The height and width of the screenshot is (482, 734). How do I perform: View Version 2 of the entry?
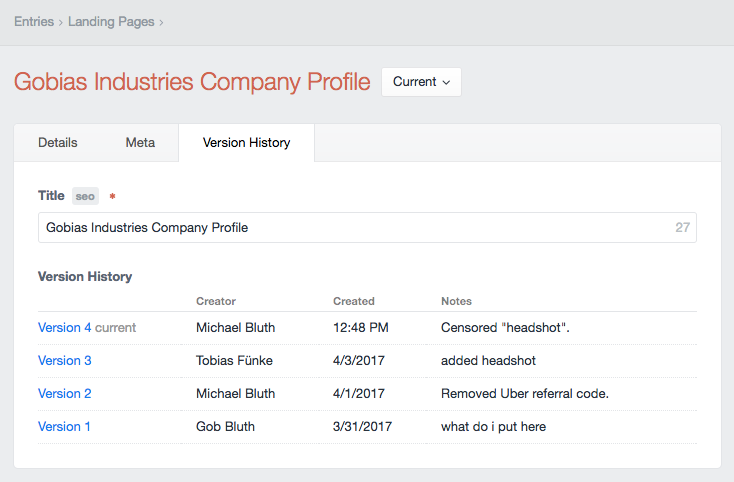pos(65,393)
